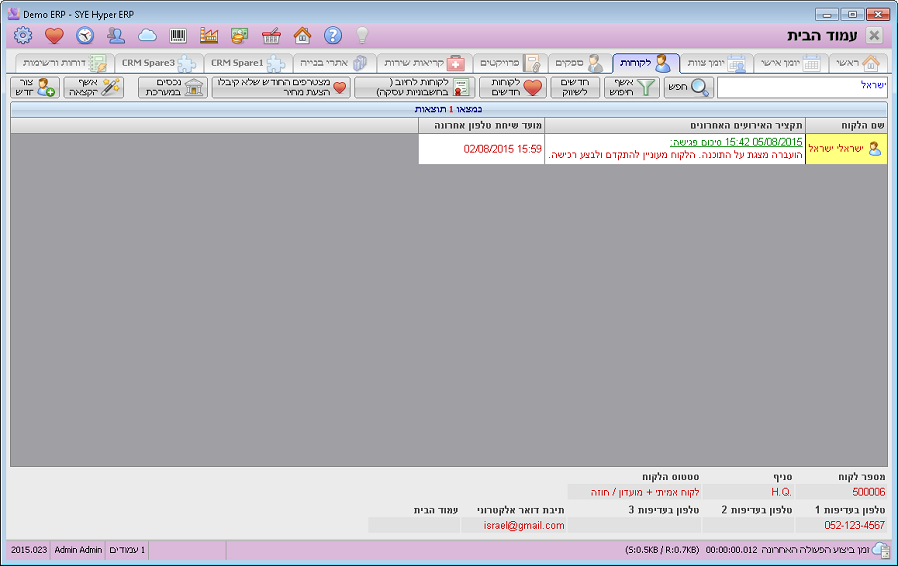This screenshot has height=566, width=898.
Task: Click מועד שיחת טלפון אחרונה column header
Action: coord(481,125)
